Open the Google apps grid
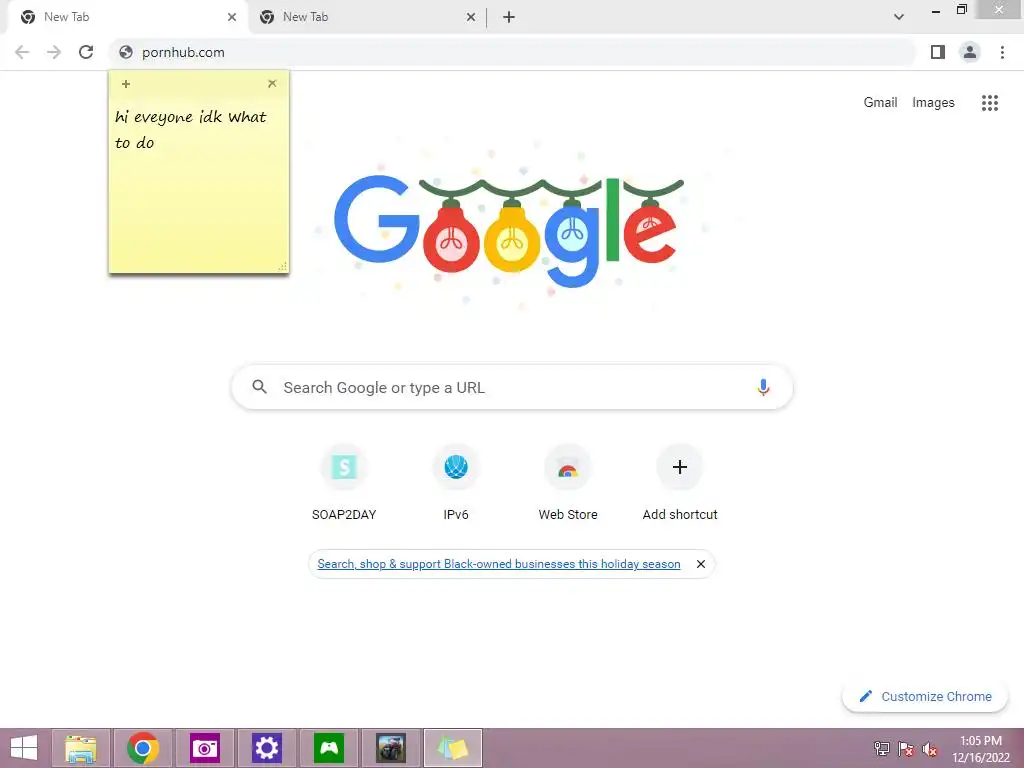Screen dimensions: 1024x768 point(990,103)
